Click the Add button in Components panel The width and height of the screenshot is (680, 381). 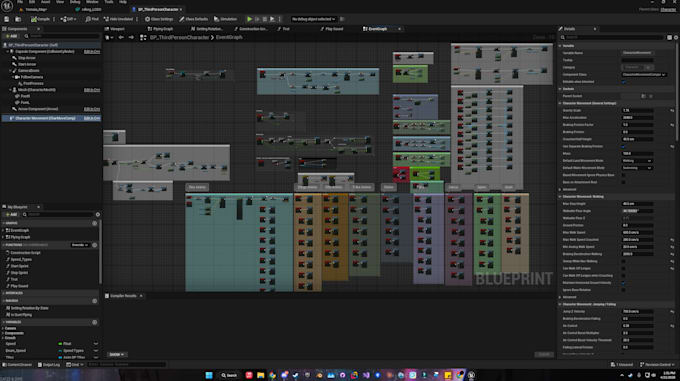tap(11, 36)
